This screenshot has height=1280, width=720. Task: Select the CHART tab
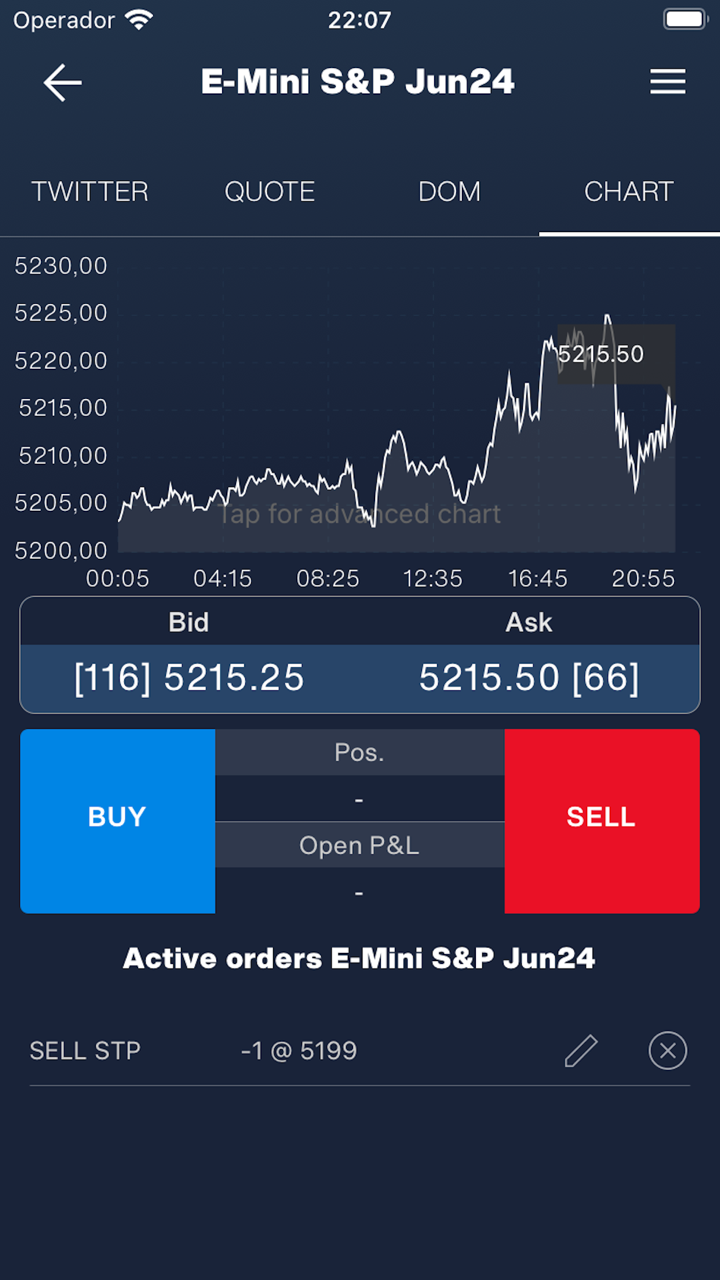point(629,192)
